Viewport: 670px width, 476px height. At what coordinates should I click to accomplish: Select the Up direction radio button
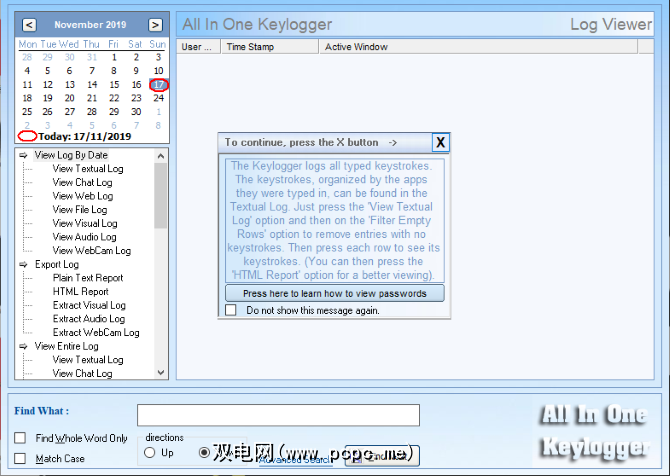[x=150, y=452]
